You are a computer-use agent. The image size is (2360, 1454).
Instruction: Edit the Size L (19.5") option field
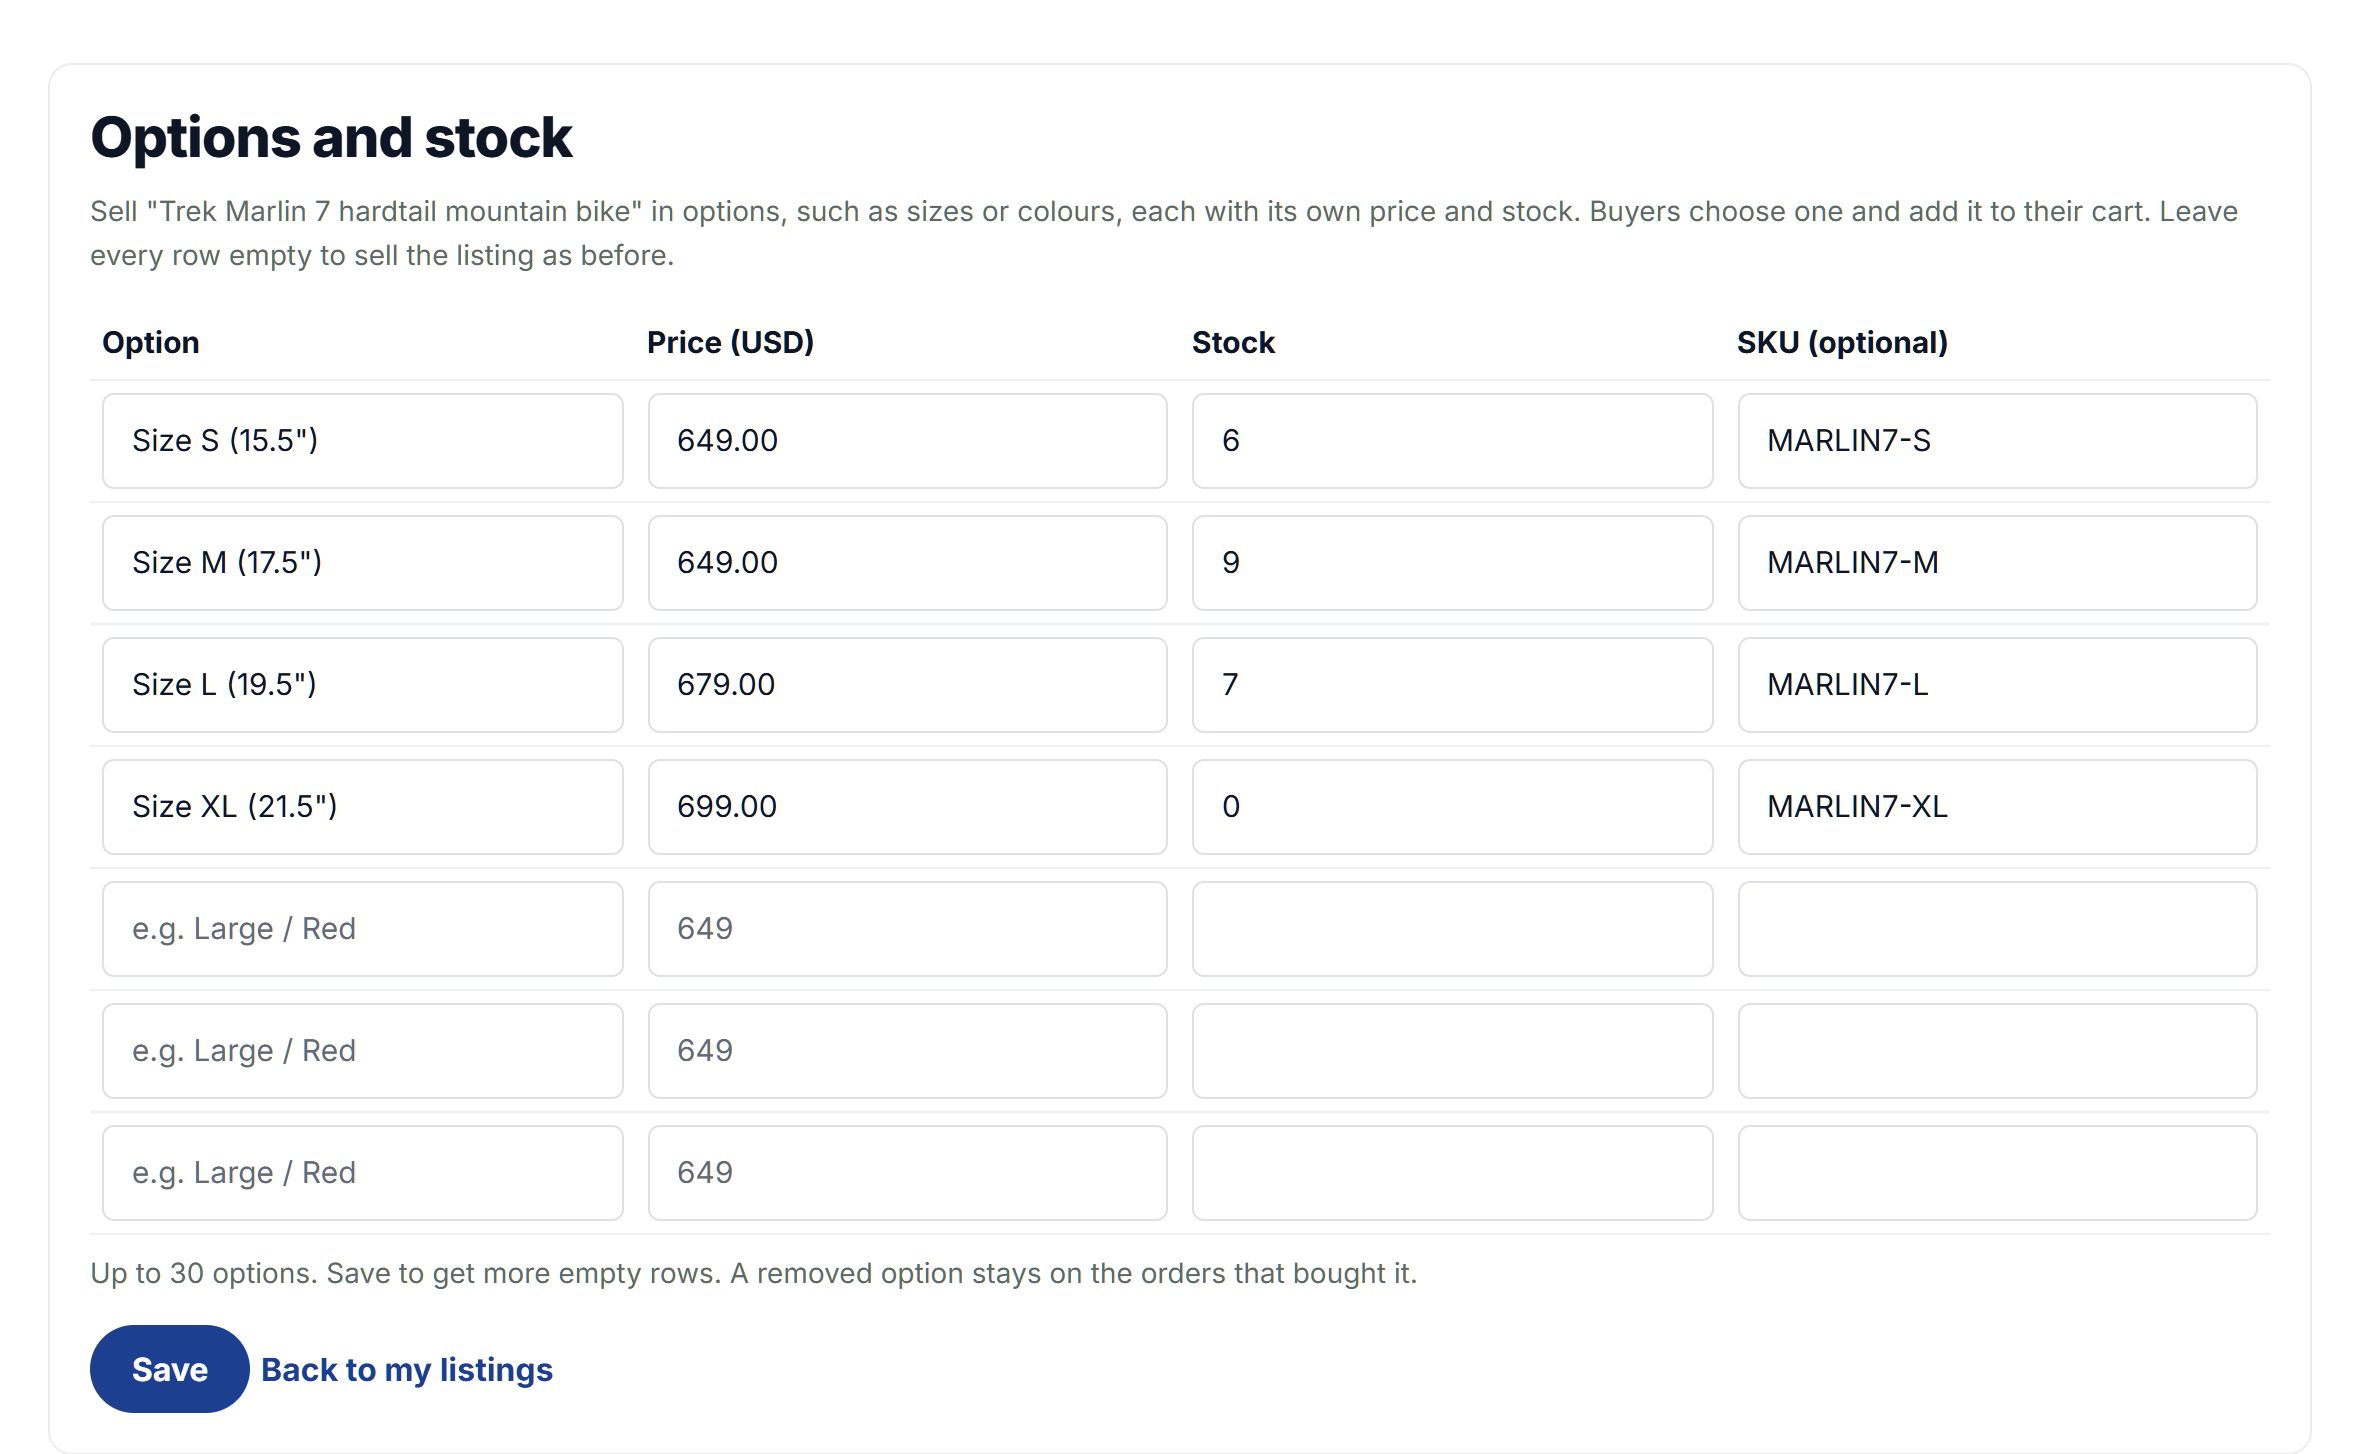tap(362, 685)
